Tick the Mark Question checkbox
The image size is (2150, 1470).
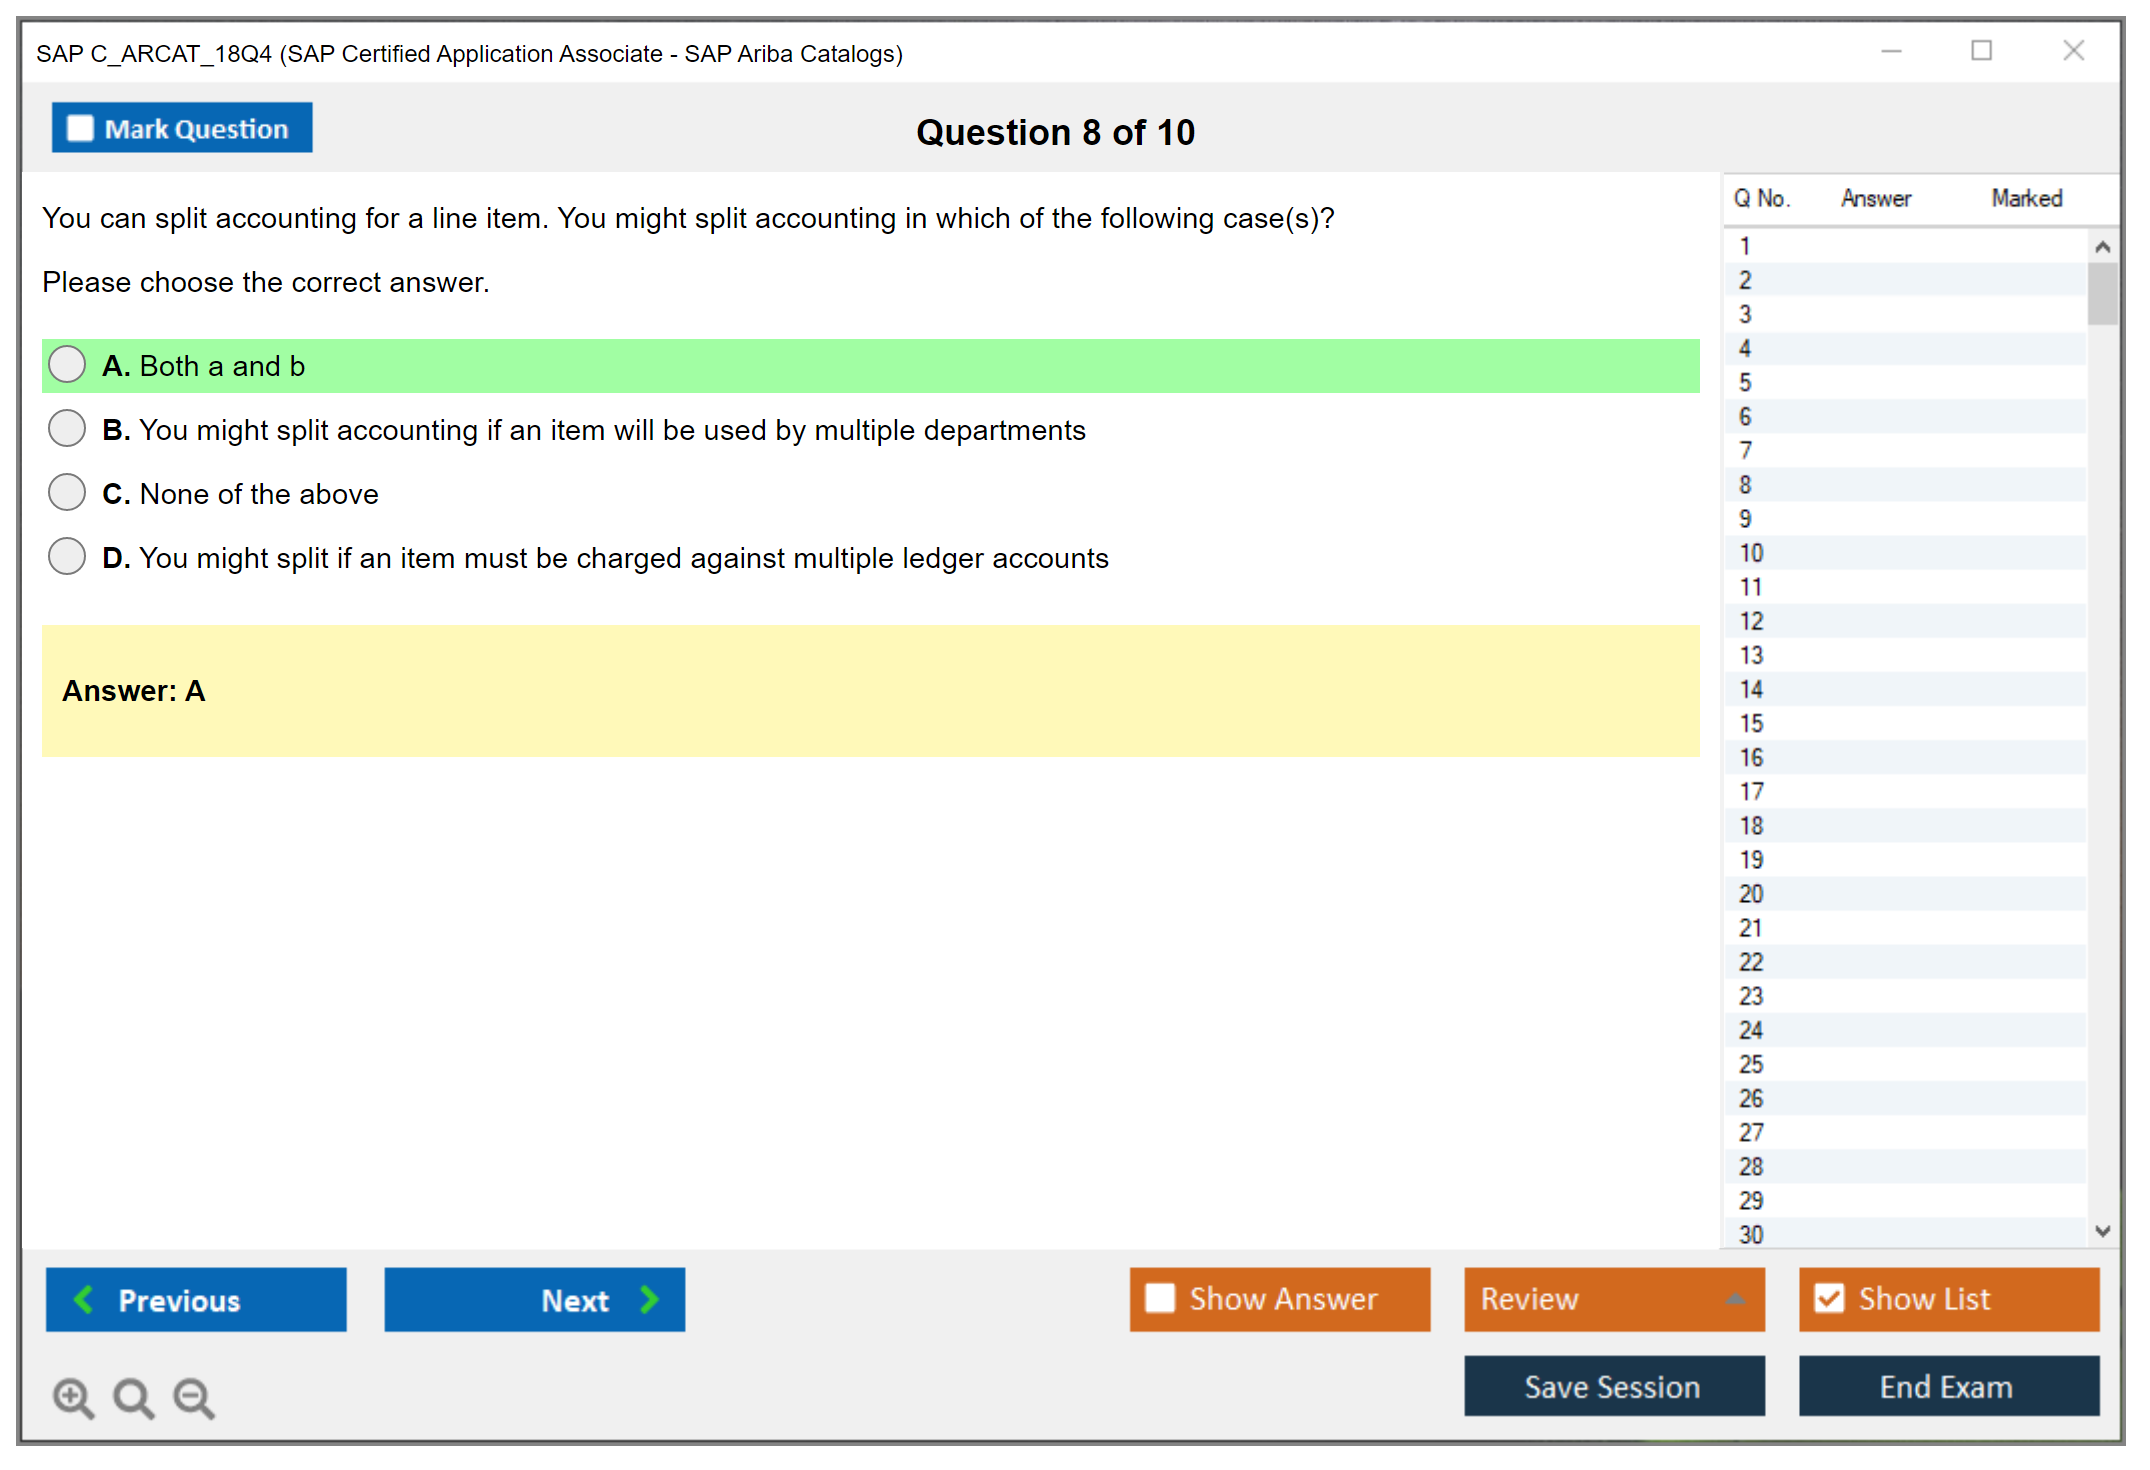[80, 128]
